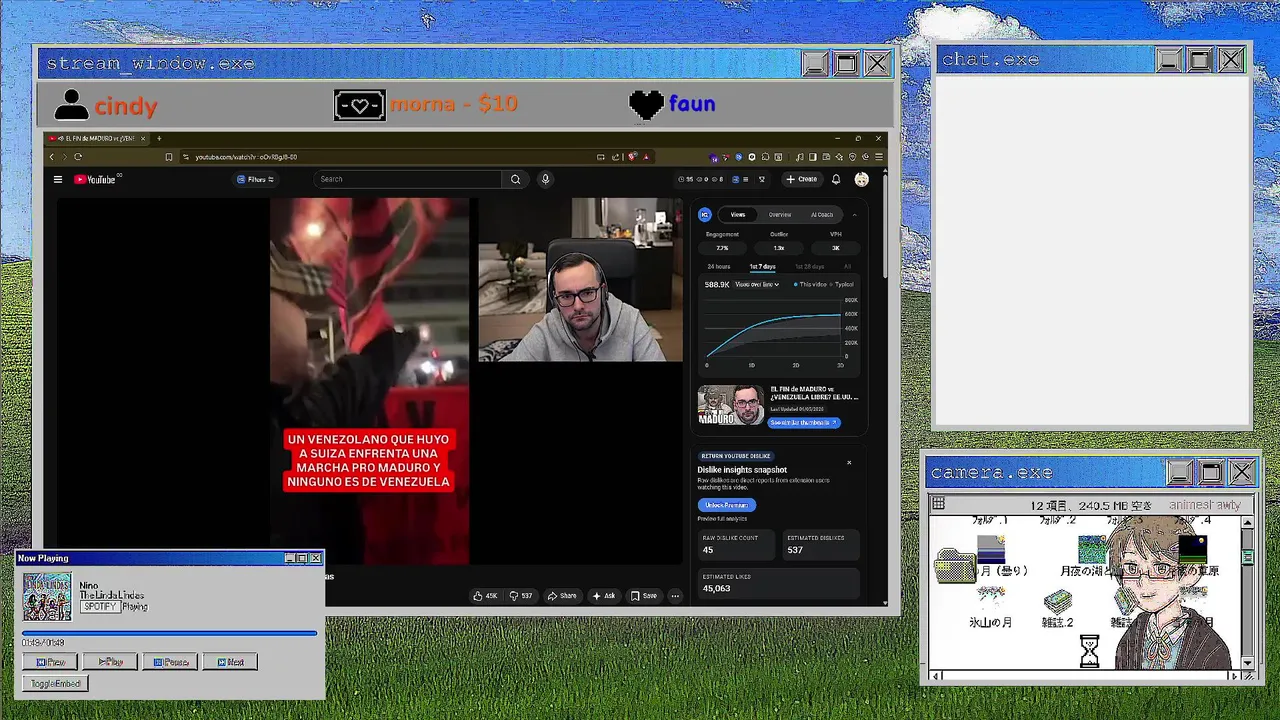Click the YouTube search input field
The image size is (1280, 720).
pos(408,179)
